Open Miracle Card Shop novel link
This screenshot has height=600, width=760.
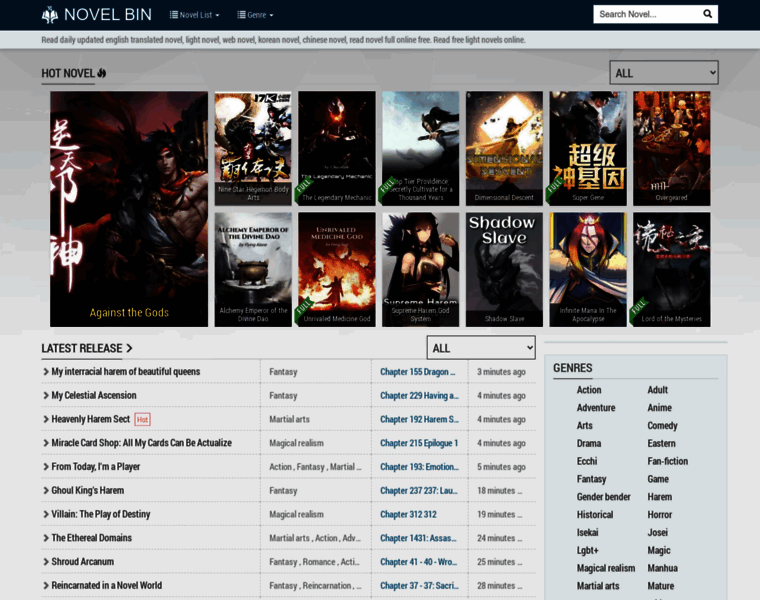[142, 443]
